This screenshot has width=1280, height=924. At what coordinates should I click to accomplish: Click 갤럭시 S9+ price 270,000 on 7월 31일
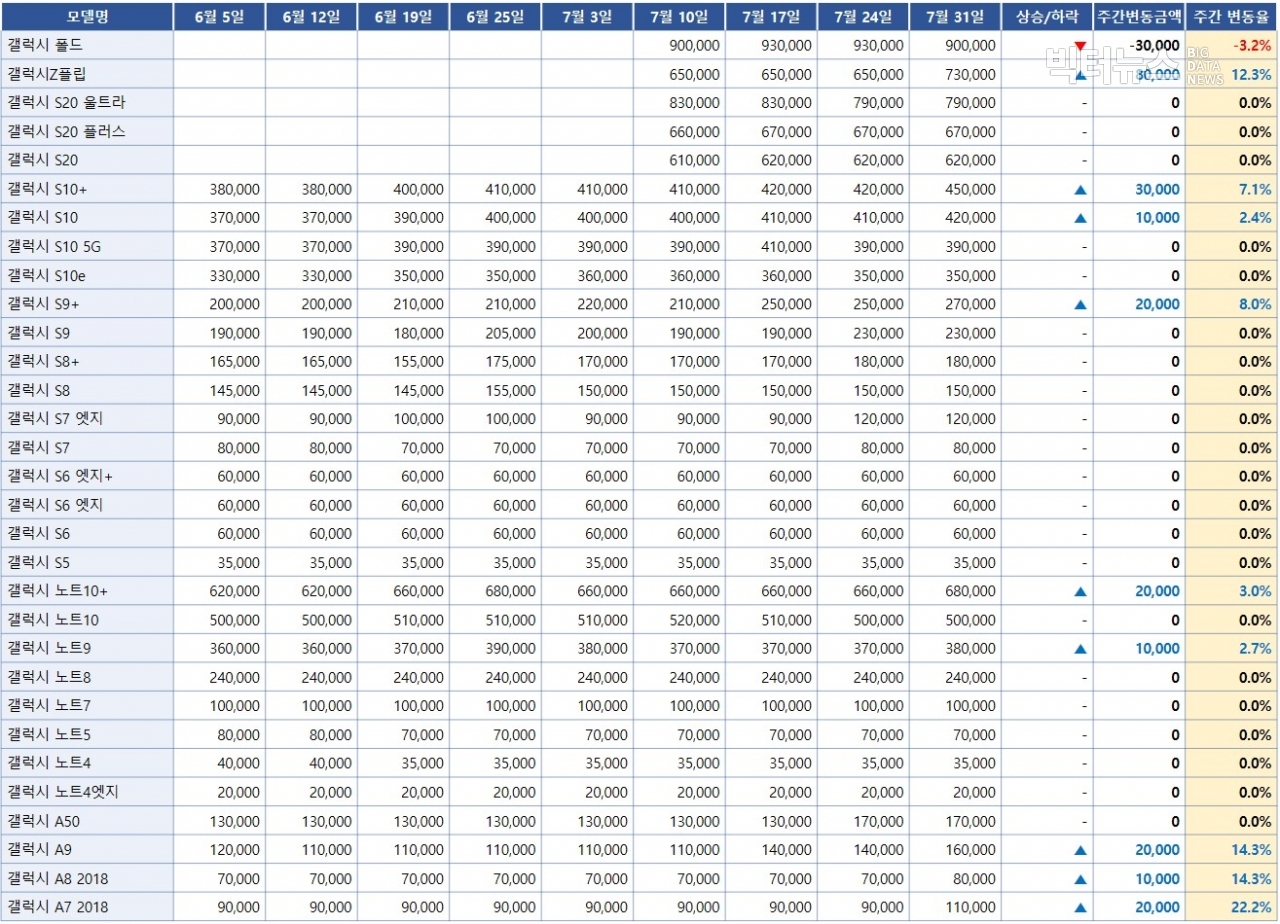coord(970,304)
